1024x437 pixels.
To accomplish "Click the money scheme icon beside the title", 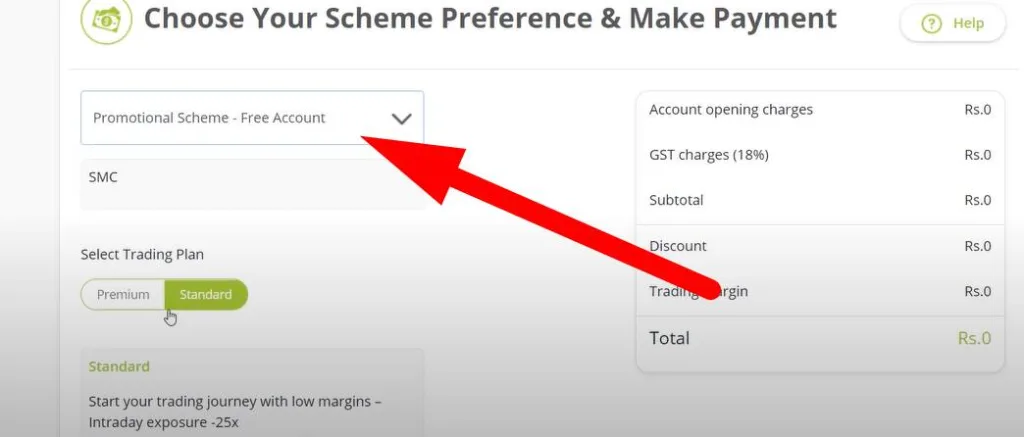I will (x=106, y=21).
